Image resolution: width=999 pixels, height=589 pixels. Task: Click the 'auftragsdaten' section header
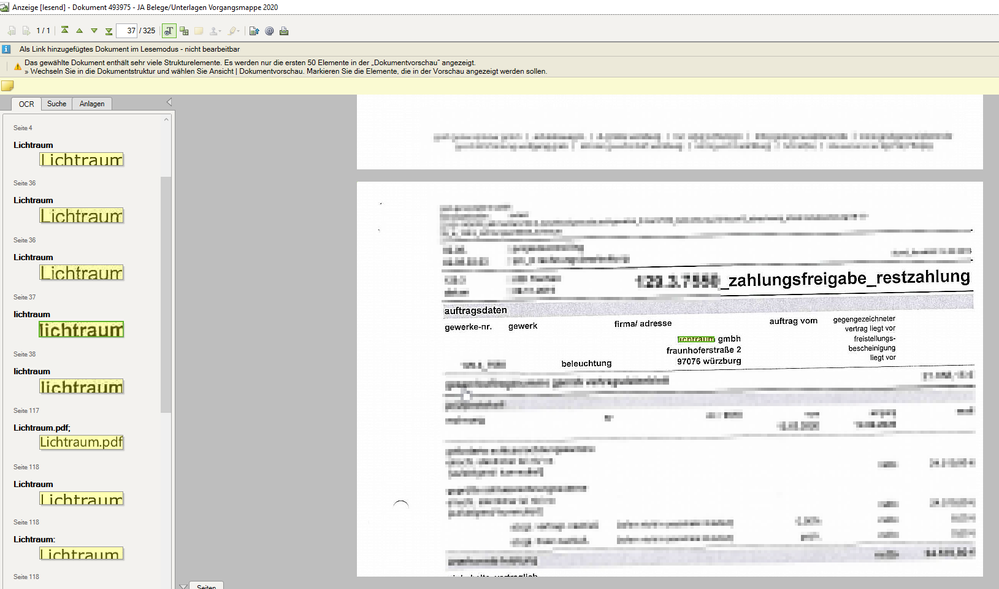(x=475, y=310)
